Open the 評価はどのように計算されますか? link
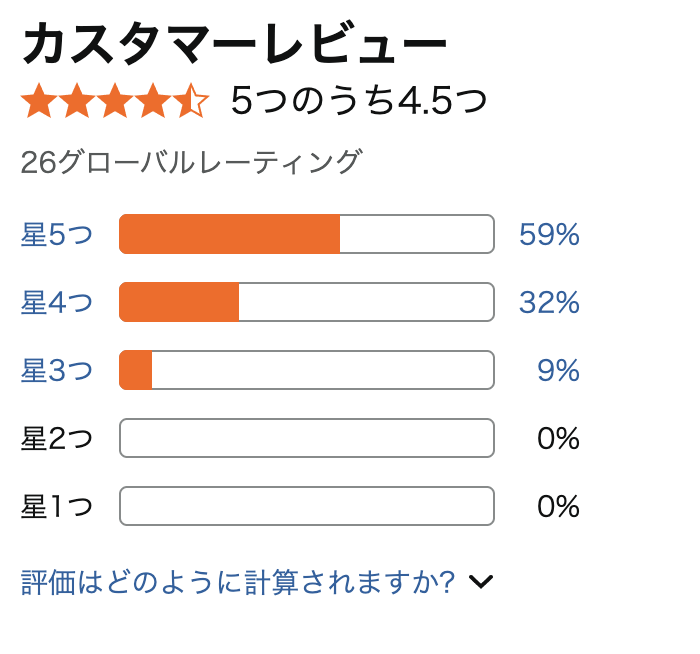The width and height of the screenshot is (700, 654). point(238,581)
